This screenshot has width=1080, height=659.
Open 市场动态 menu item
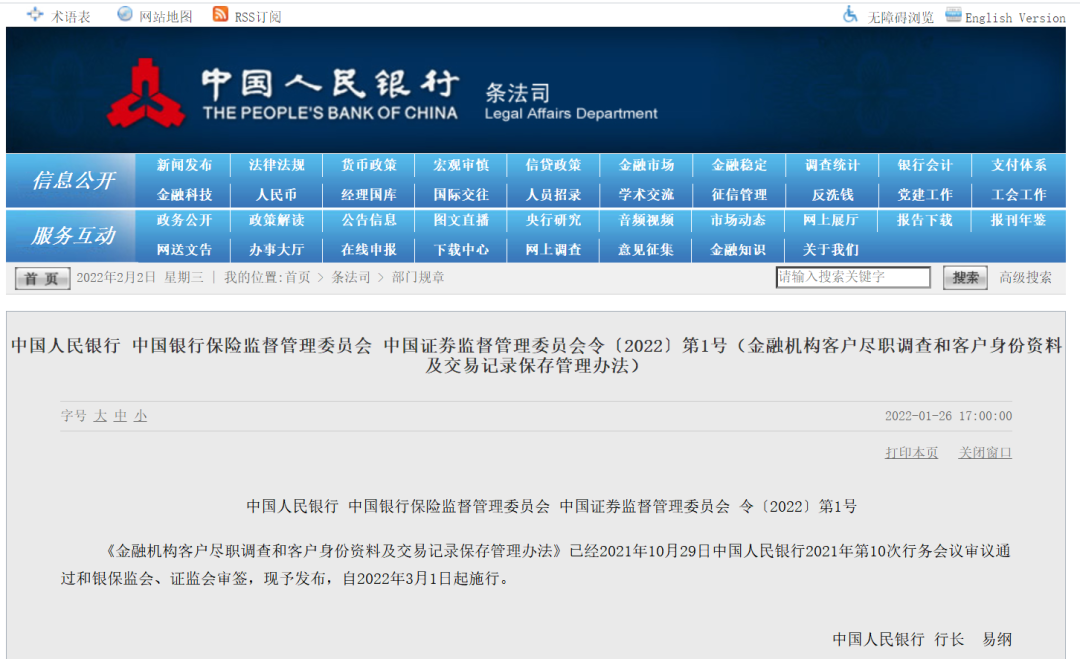[738, 220]
